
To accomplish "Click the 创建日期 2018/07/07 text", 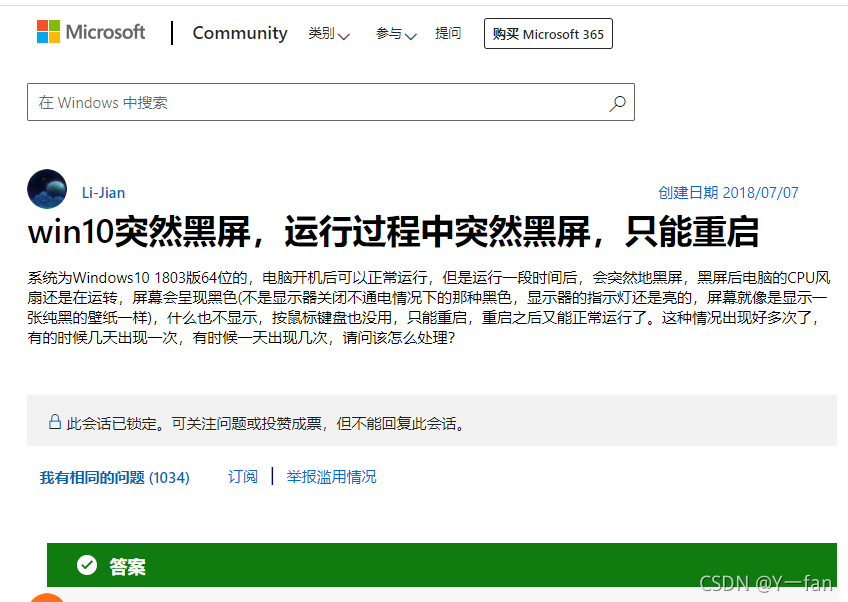I will click(728, 193).
